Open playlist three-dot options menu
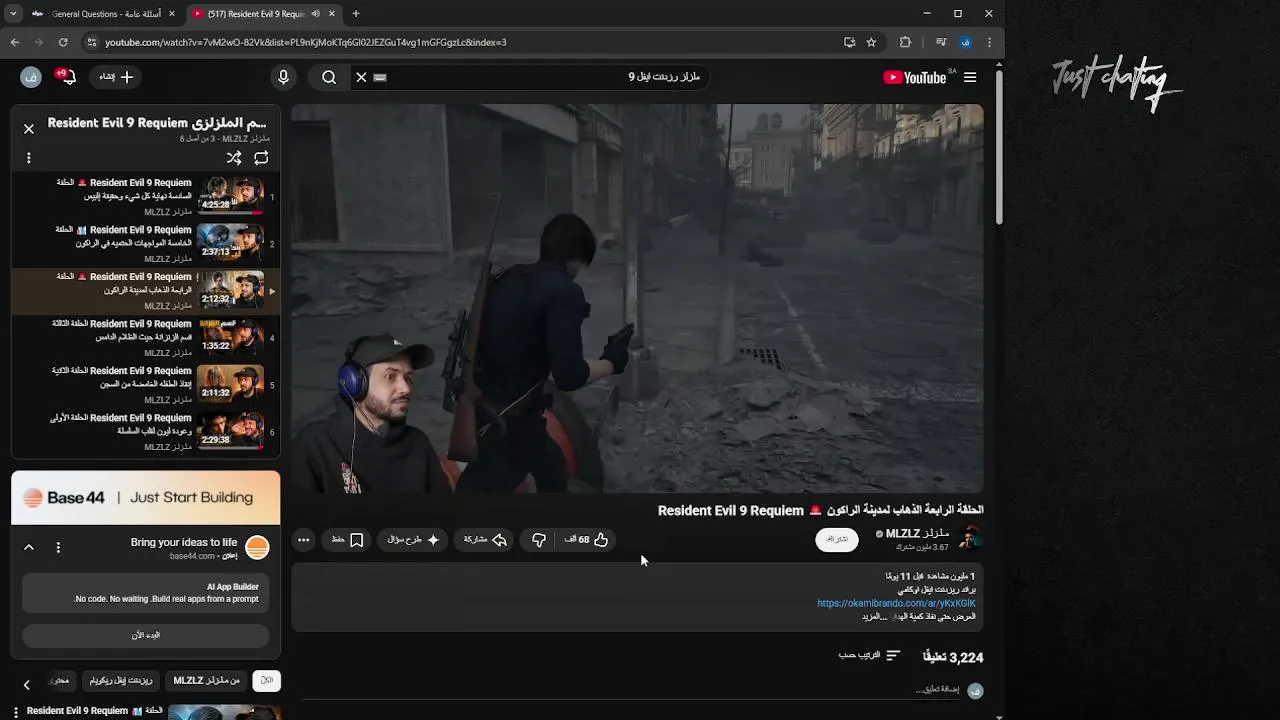1280x720 pixels. (29, 158)
